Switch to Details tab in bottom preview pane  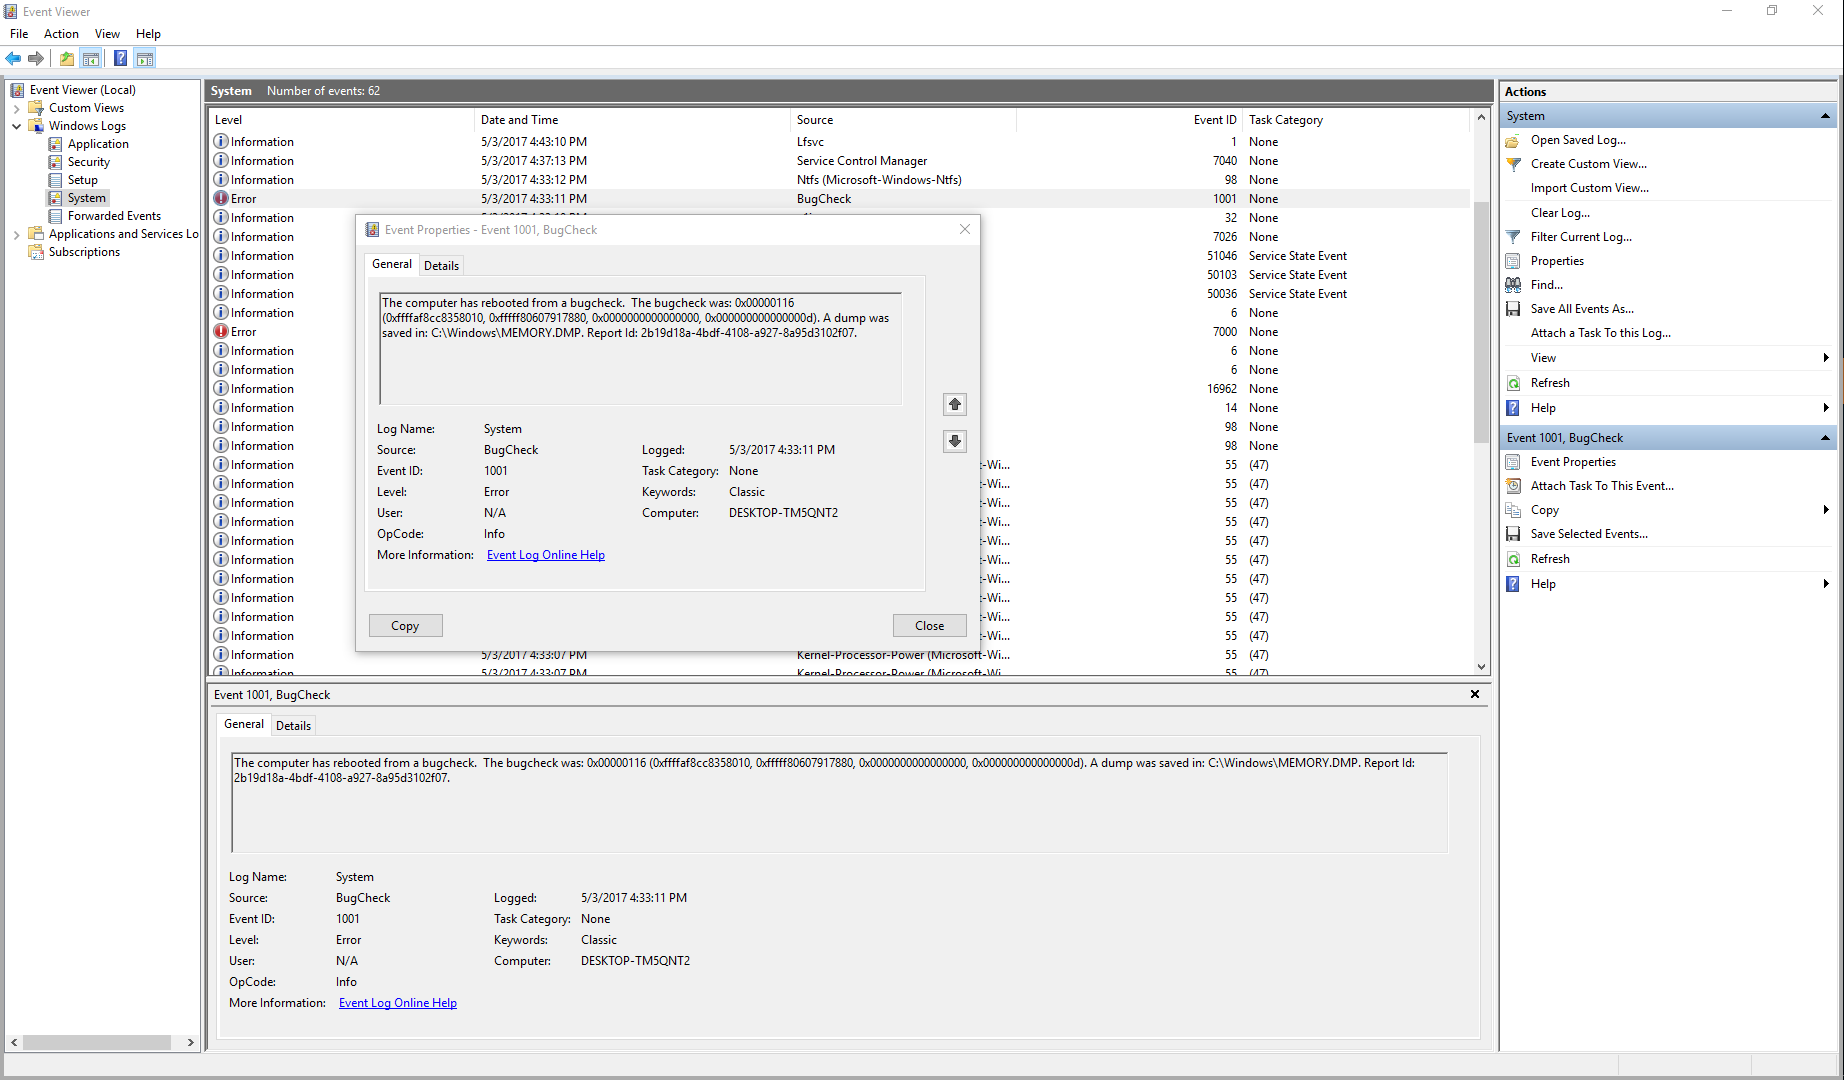pyautogui.click(x=293, y=726)
